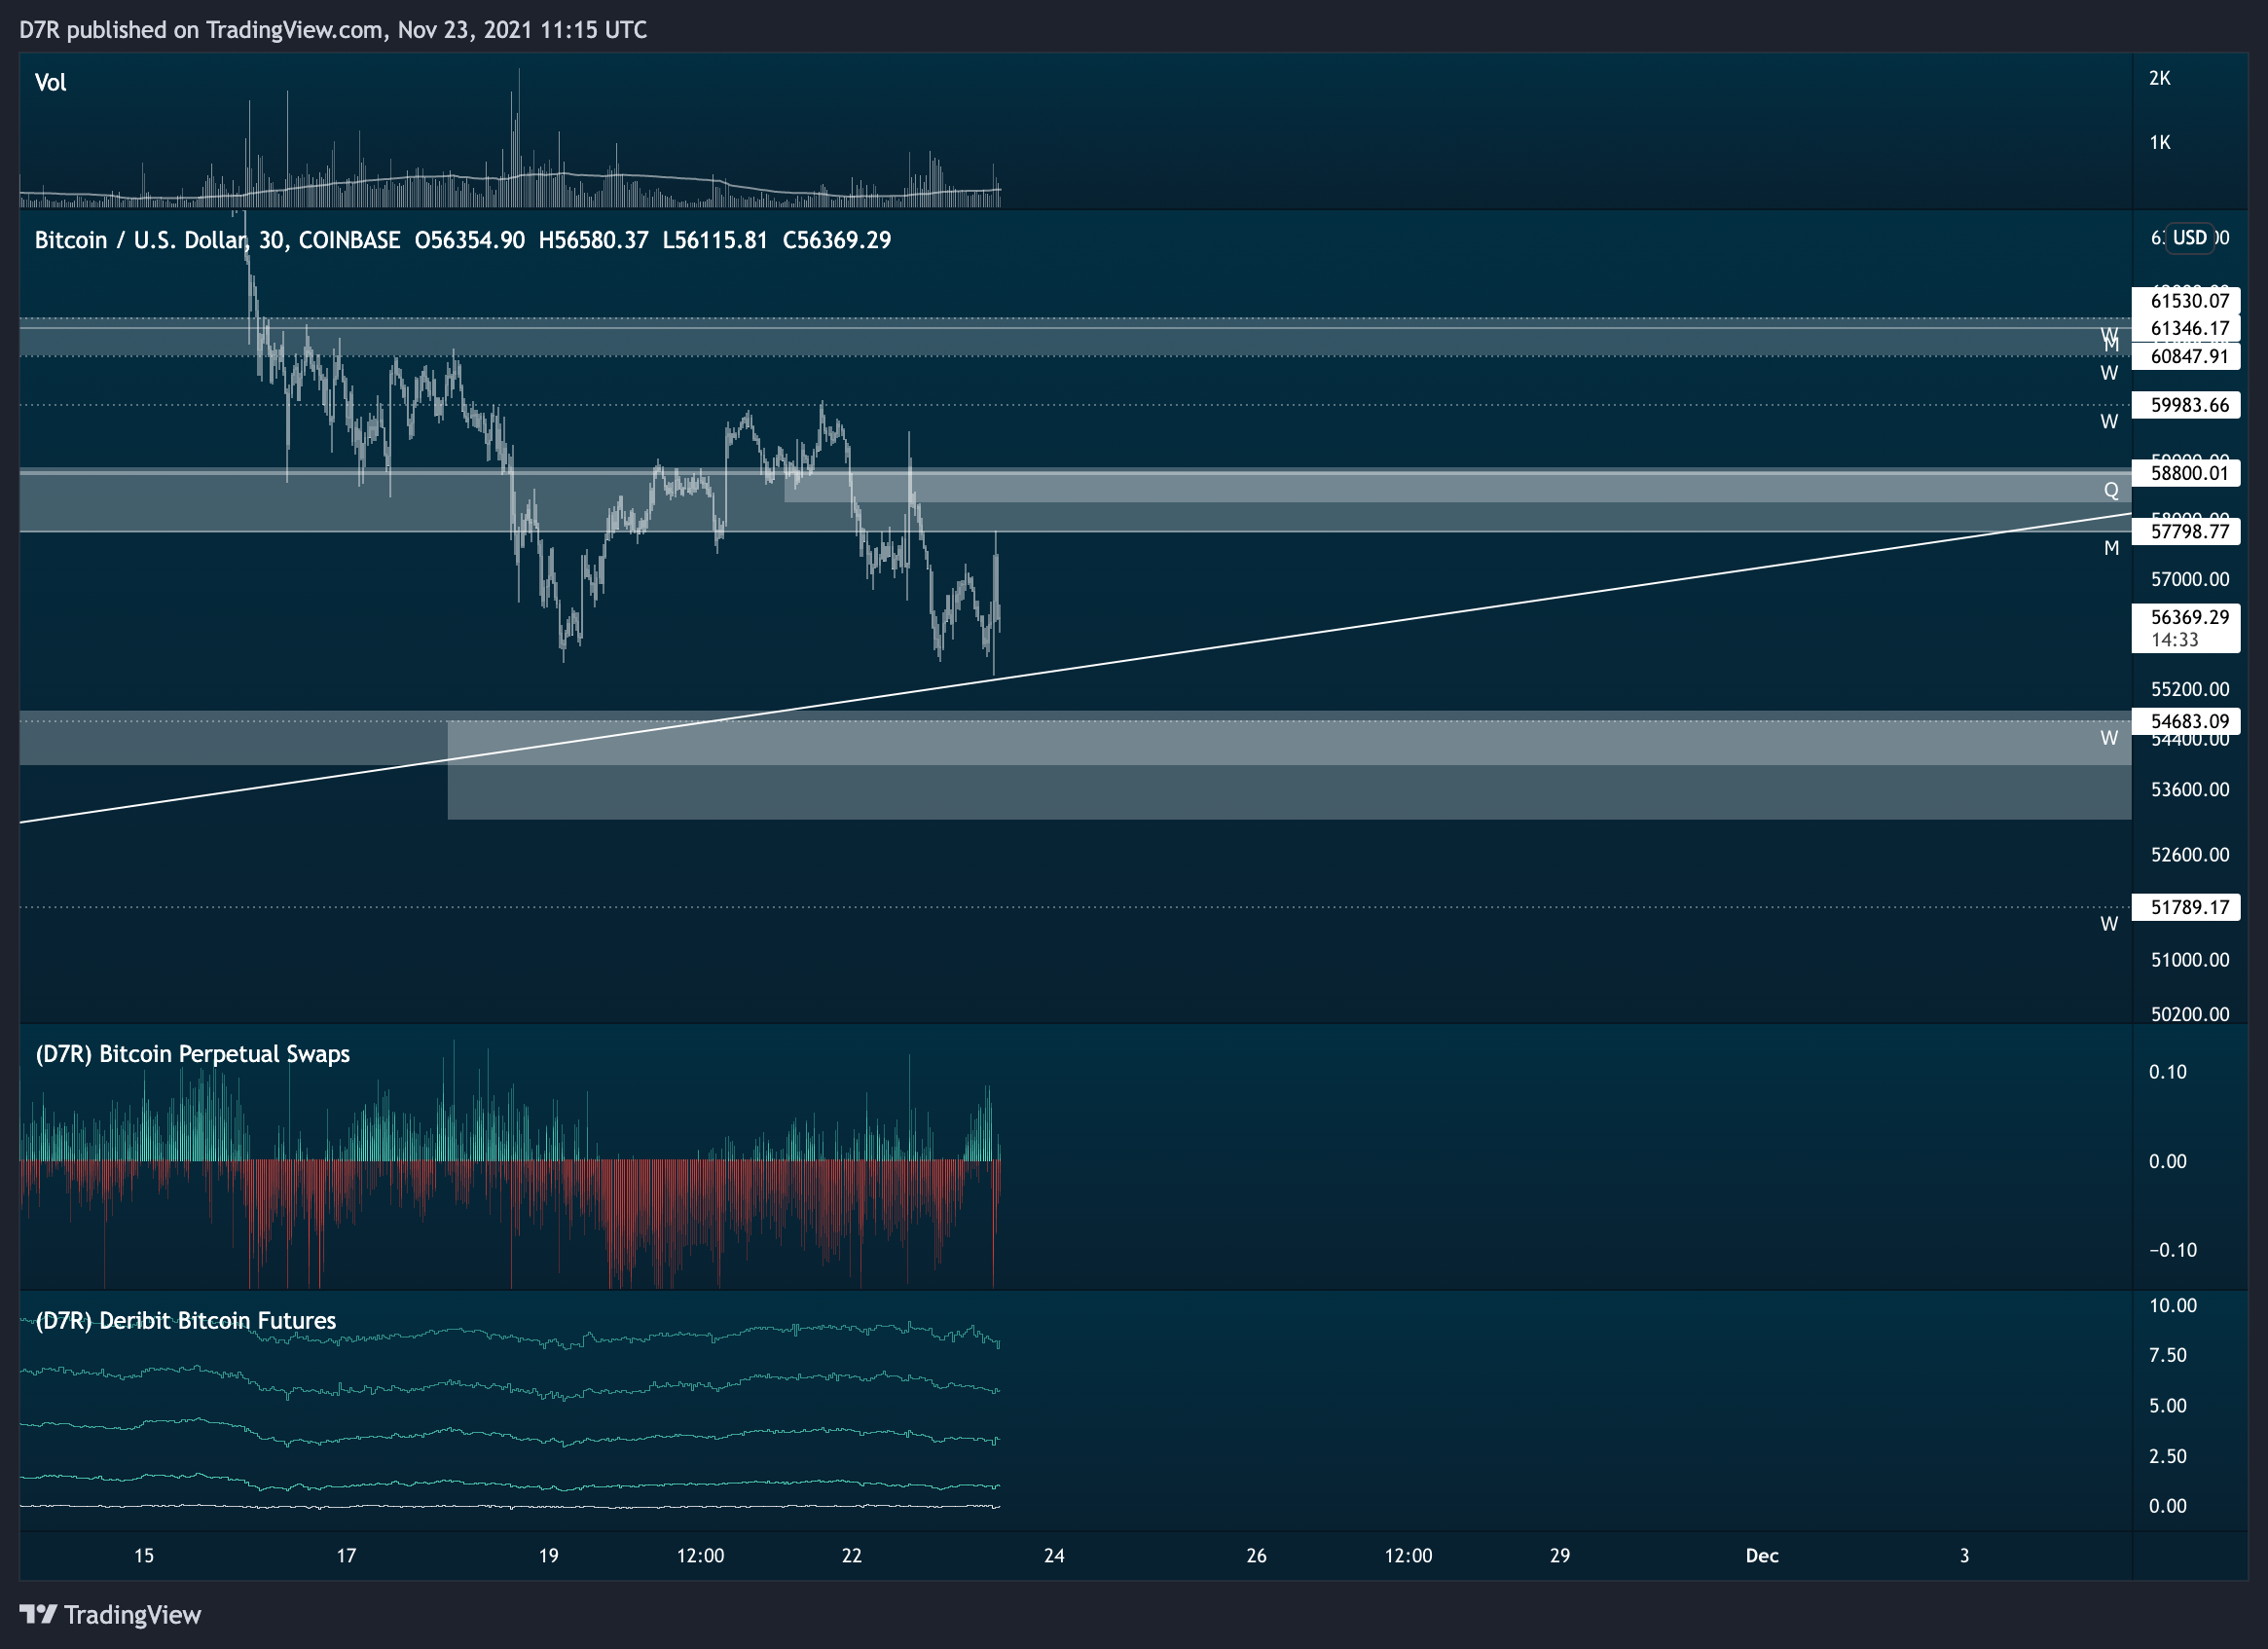Click the 57000.00 price axis tick

2190,579
